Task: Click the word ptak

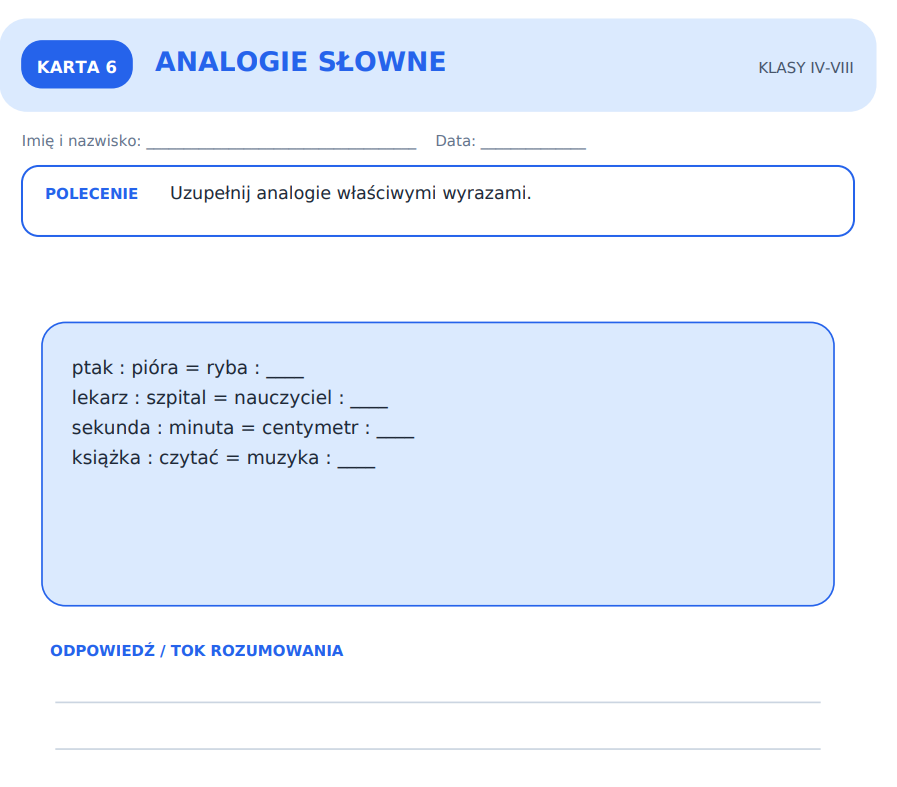Action: click(92, 368)
